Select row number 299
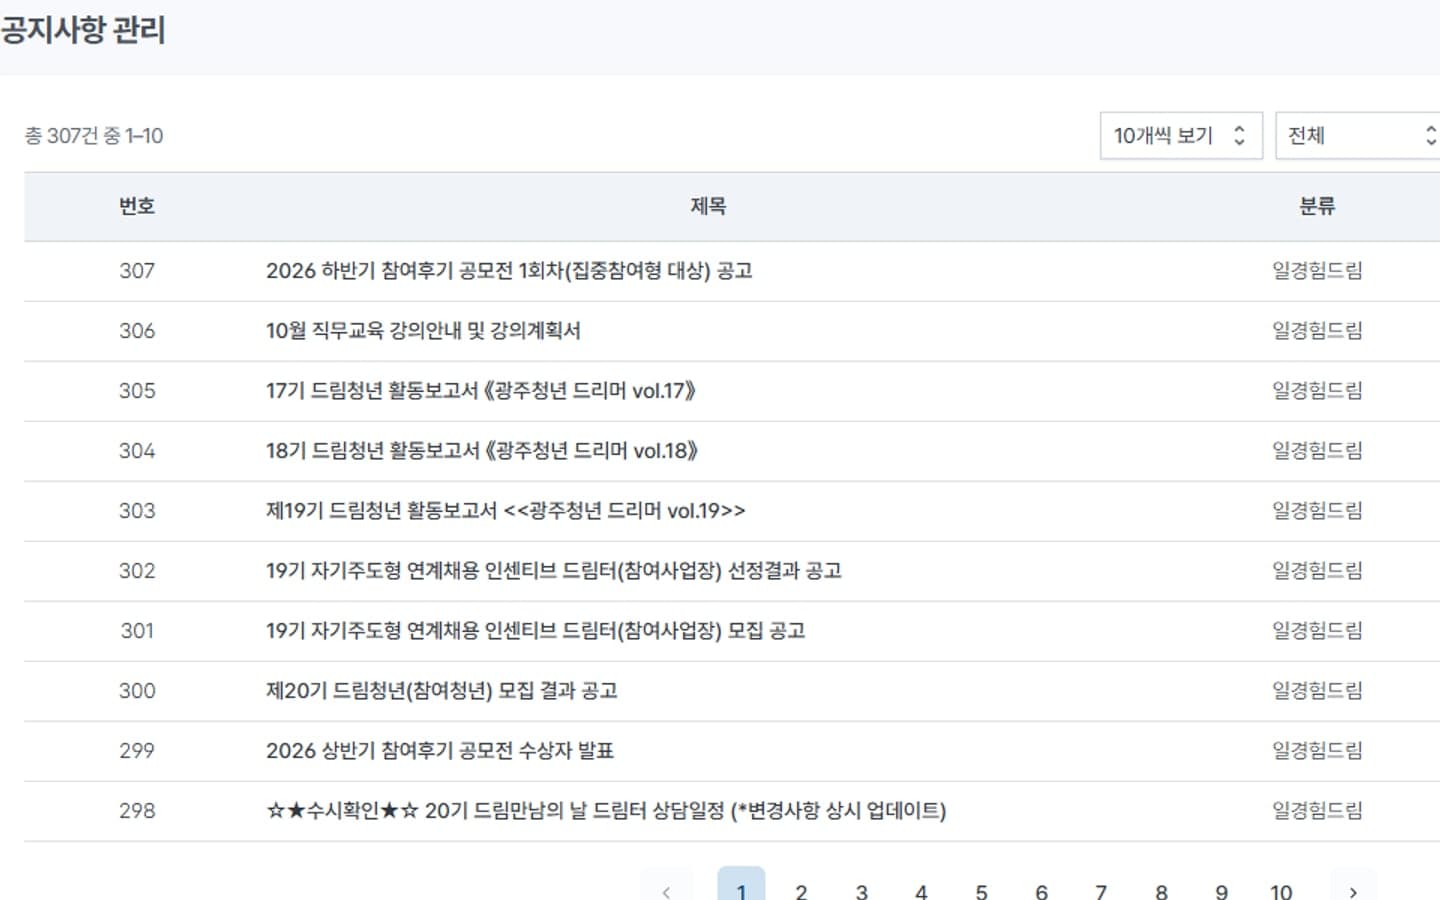The height and width of the screenshot is (900, 1440). pos(137,751)
